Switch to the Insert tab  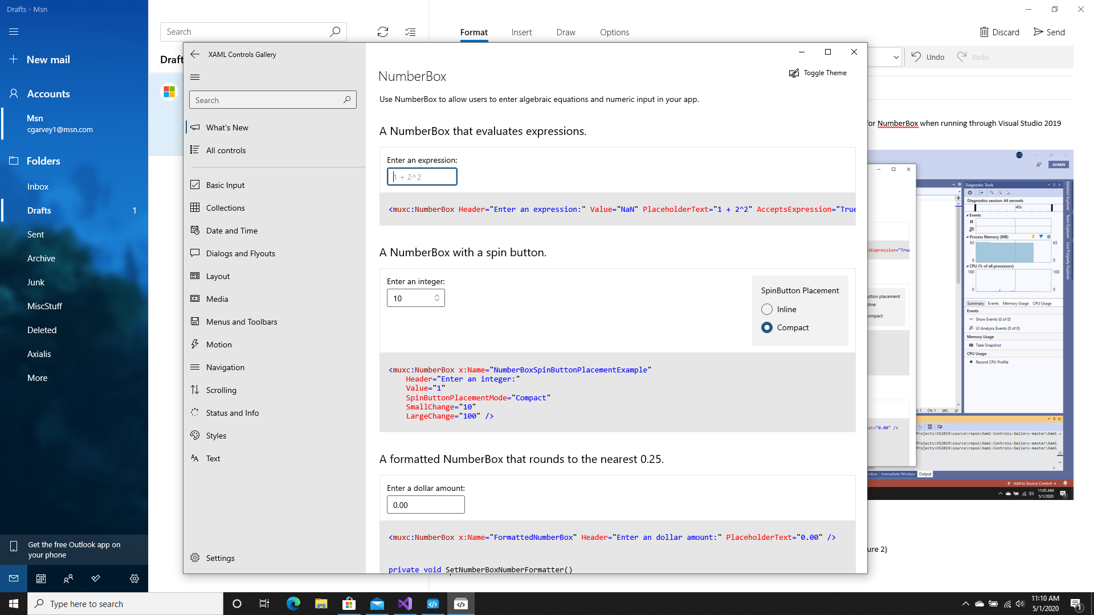pos(521,31)
